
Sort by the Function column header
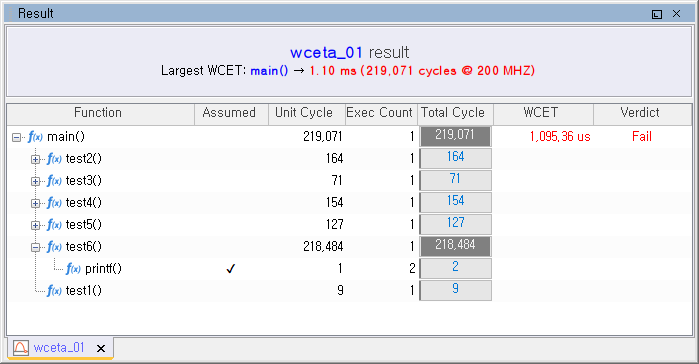point(101,114)
